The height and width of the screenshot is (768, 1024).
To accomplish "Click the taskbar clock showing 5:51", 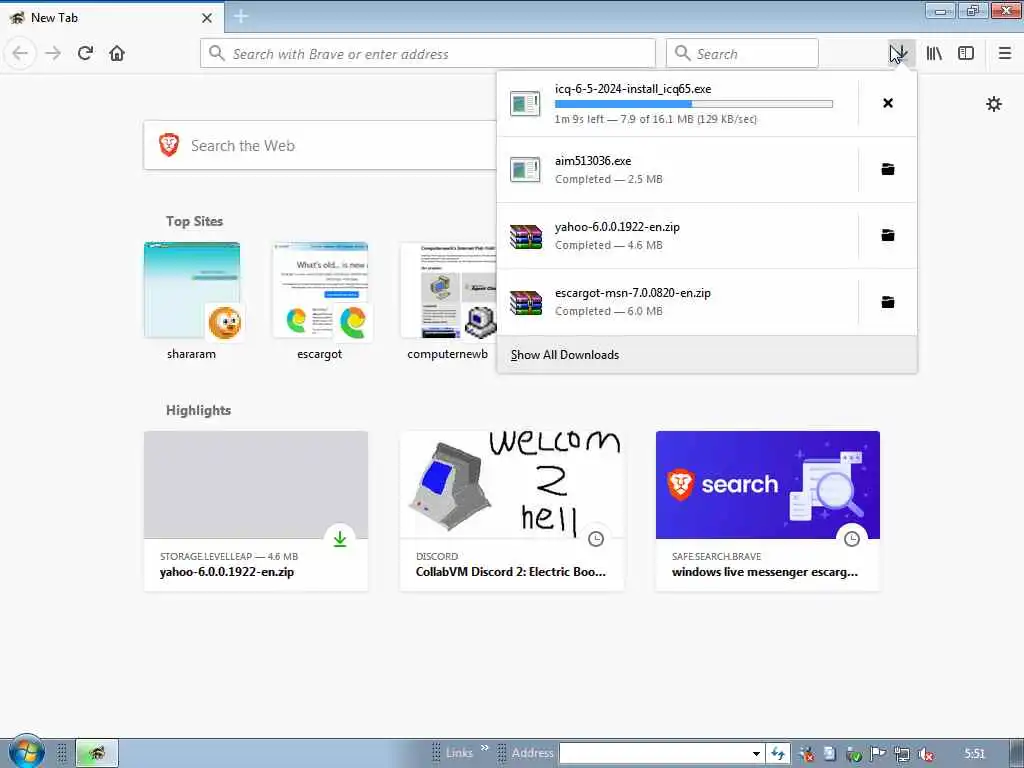I will [974, 754].
